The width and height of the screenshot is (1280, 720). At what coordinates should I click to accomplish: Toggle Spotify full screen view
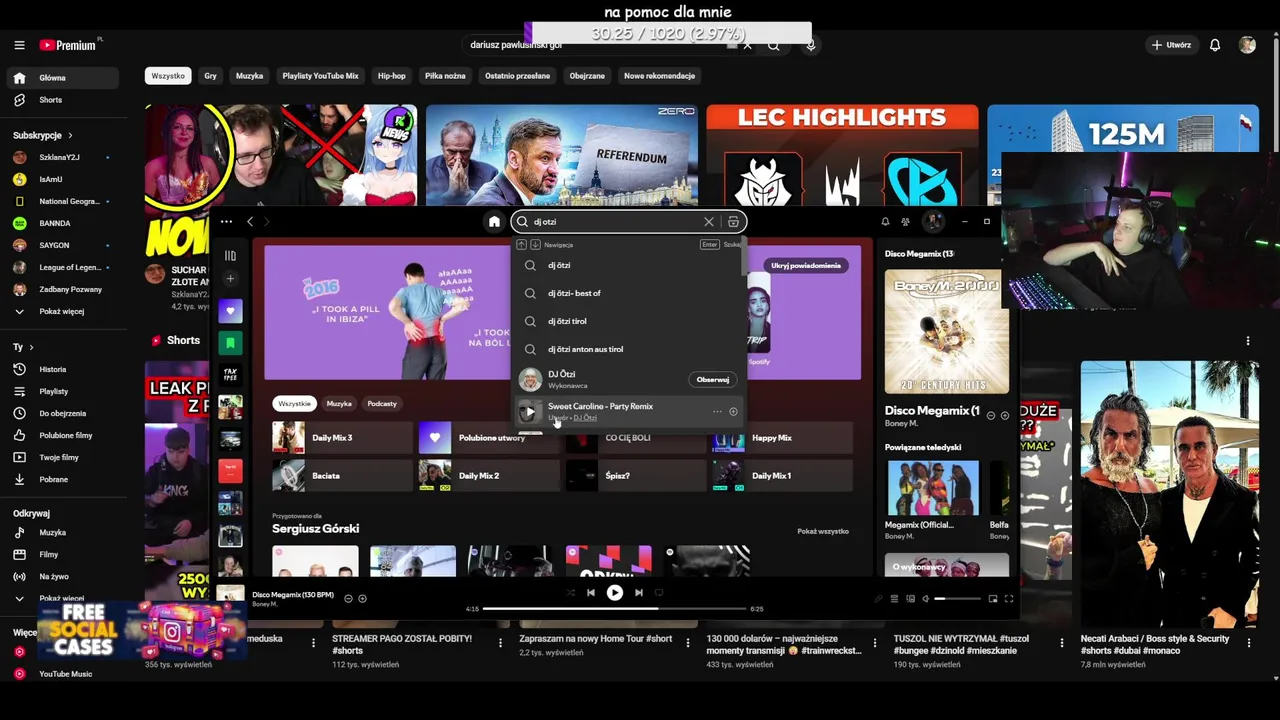1009,598
